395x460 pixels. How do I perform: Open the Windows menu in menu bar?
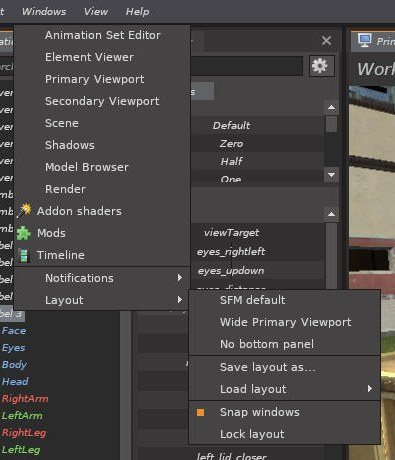(44, 12)
